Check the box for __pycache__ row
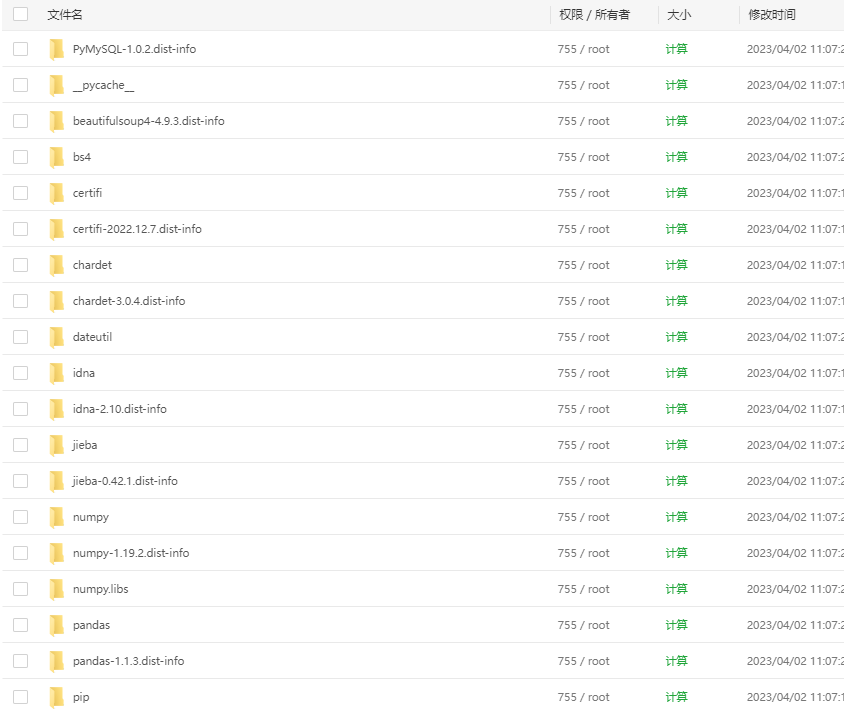 20,85
